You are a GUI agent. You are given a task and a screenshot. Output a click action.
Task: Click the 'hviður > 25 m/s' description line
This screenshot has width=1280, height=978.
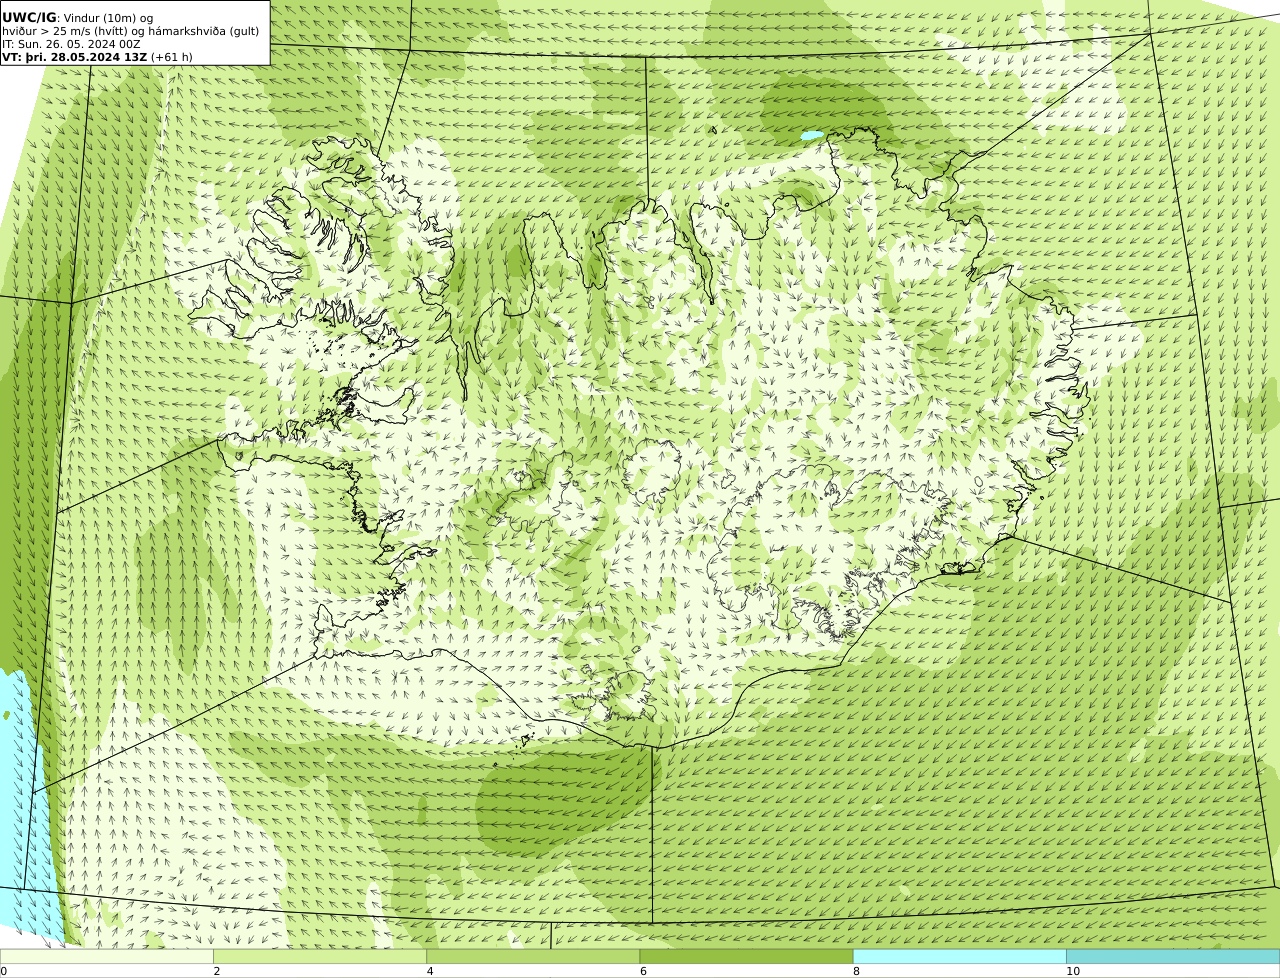point(130,31)
